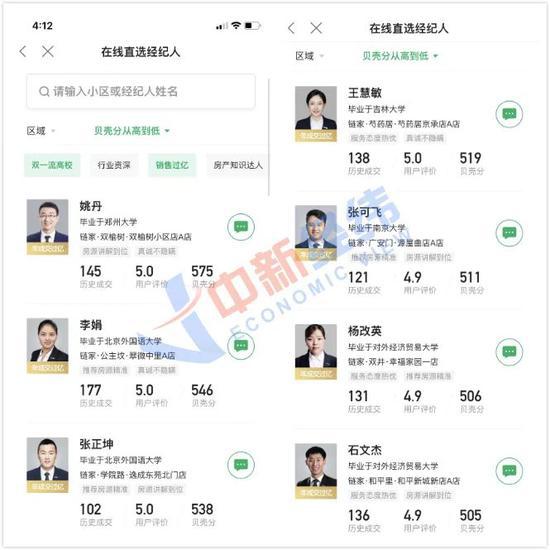Open the right screen's 贝壳分从高到低 sort menu
Viewport: 550px width, 550px height.
click(x=400, y=56)
